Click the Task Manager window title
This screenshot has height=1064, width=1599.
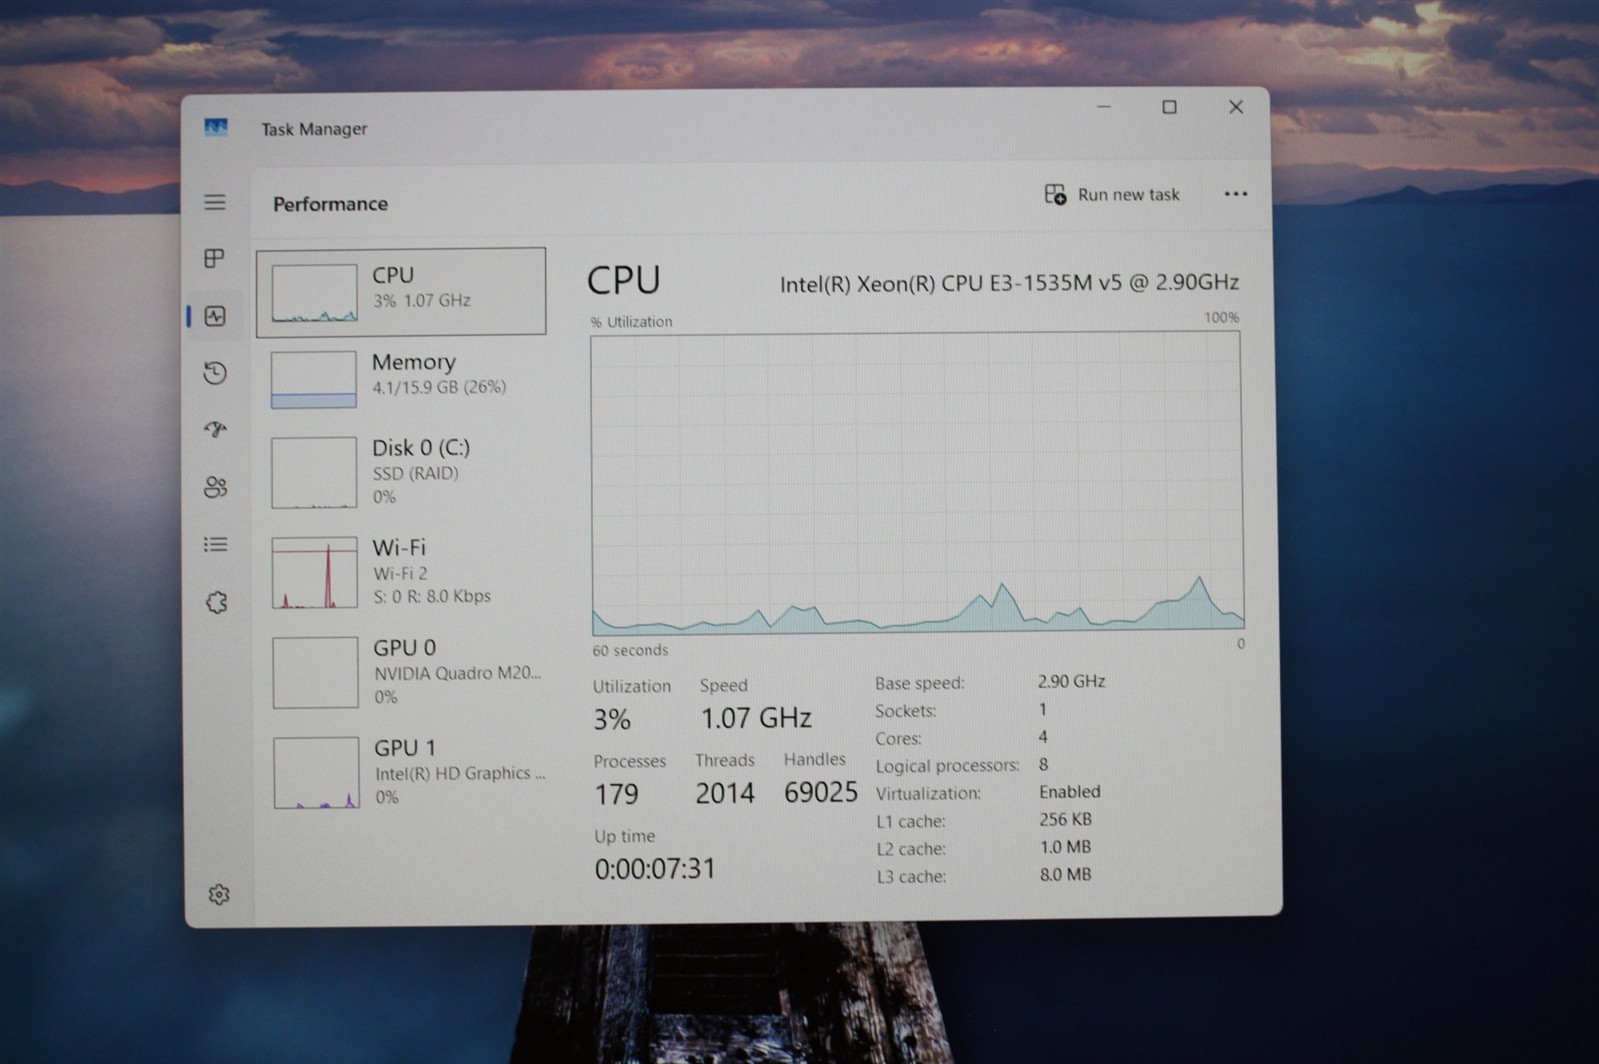pos(314,129)
